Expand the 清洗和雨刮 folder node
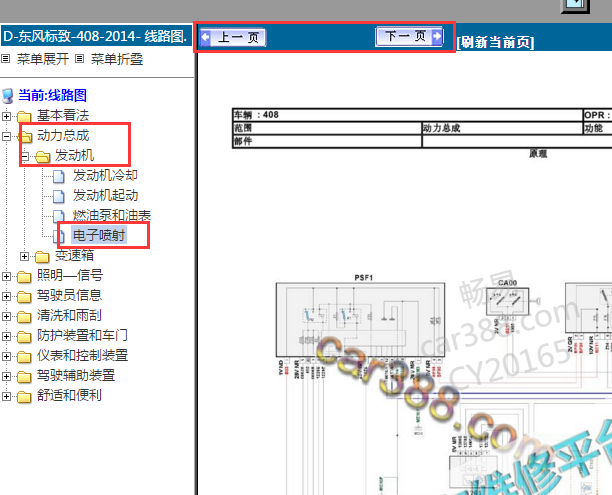Screen dimensions: 612x495 click(x=6, y=316)
